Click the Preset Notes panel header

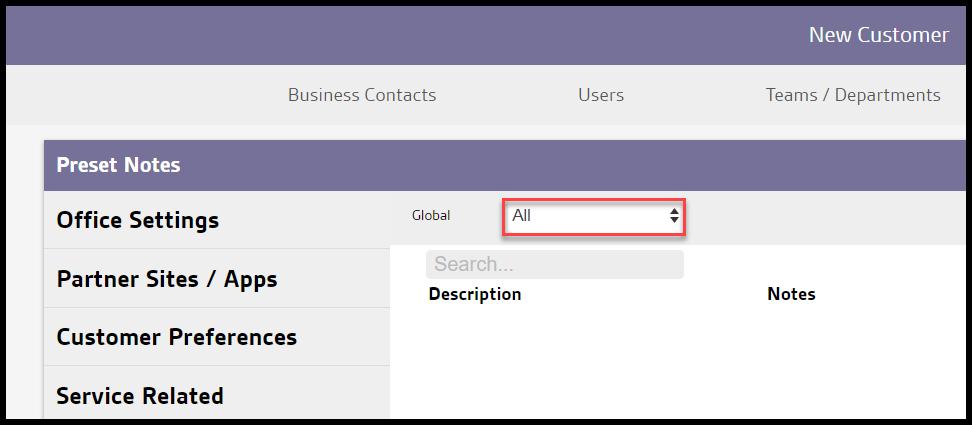point(118,165)
